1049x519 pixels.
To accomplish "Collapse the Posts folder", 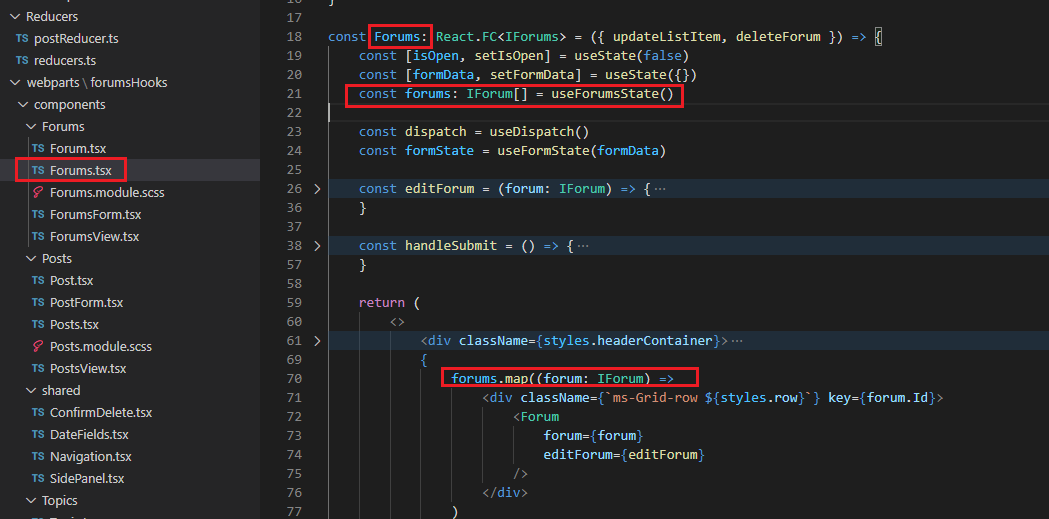I will point(30,259).
